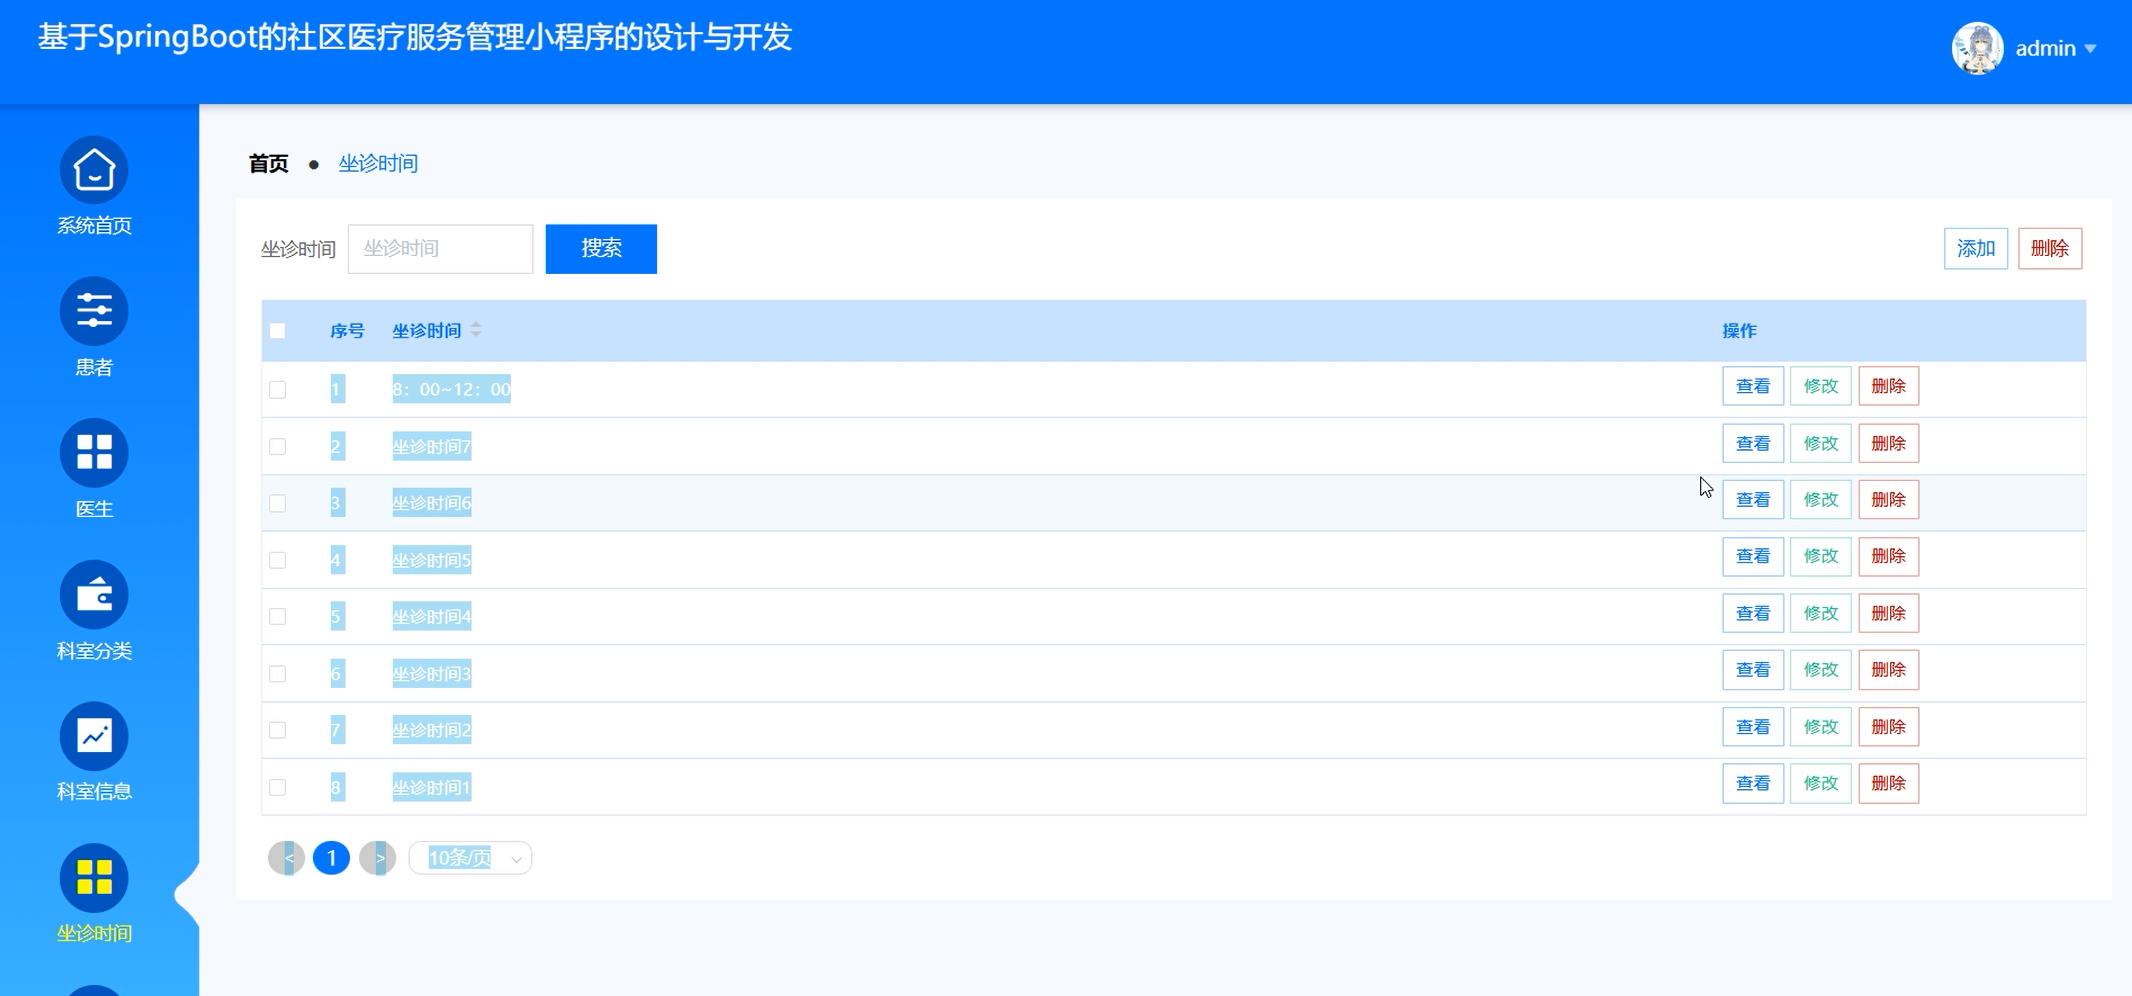
Task: Toggle the select-all header checkbox
Action: click(278, 330)
